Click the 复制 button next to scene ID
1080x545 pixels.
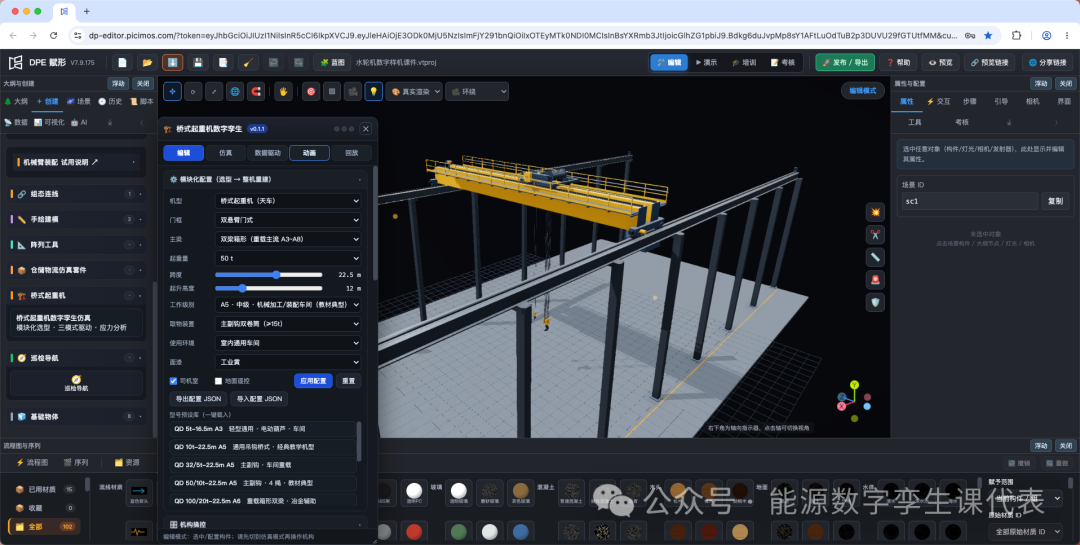pos(1055,201)
